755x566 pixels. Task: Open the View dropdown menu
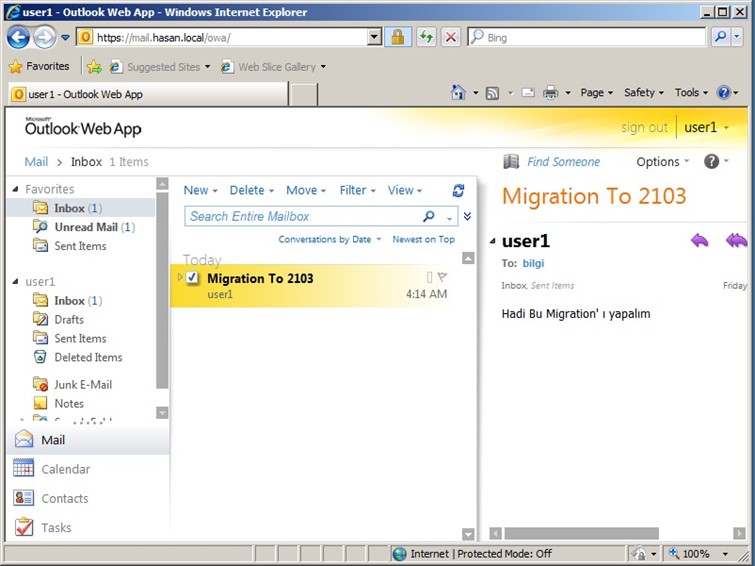405,190
